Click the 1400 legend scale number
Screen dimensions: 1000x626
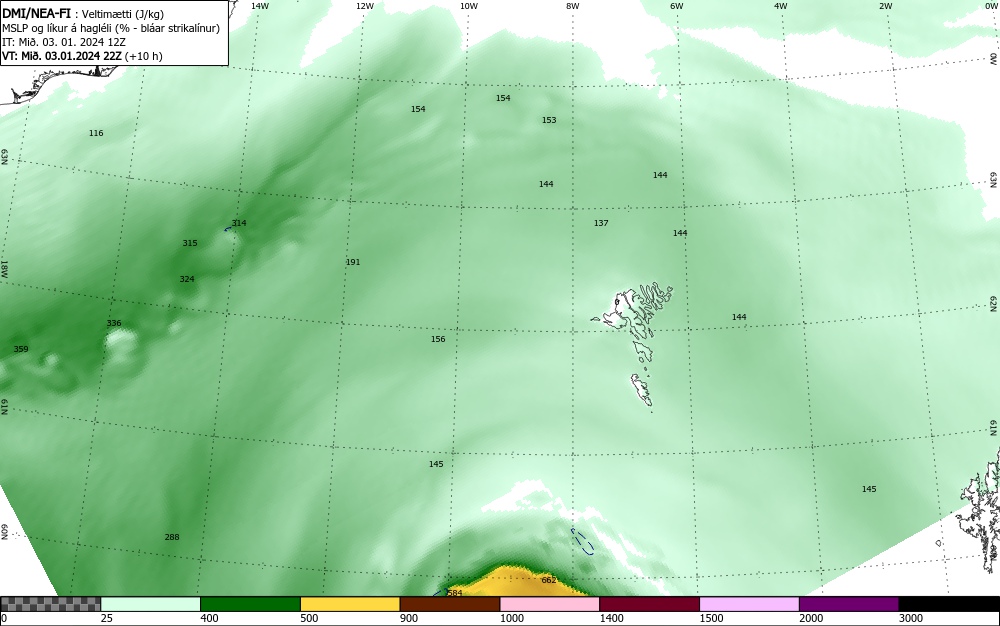tap(611, 618)
